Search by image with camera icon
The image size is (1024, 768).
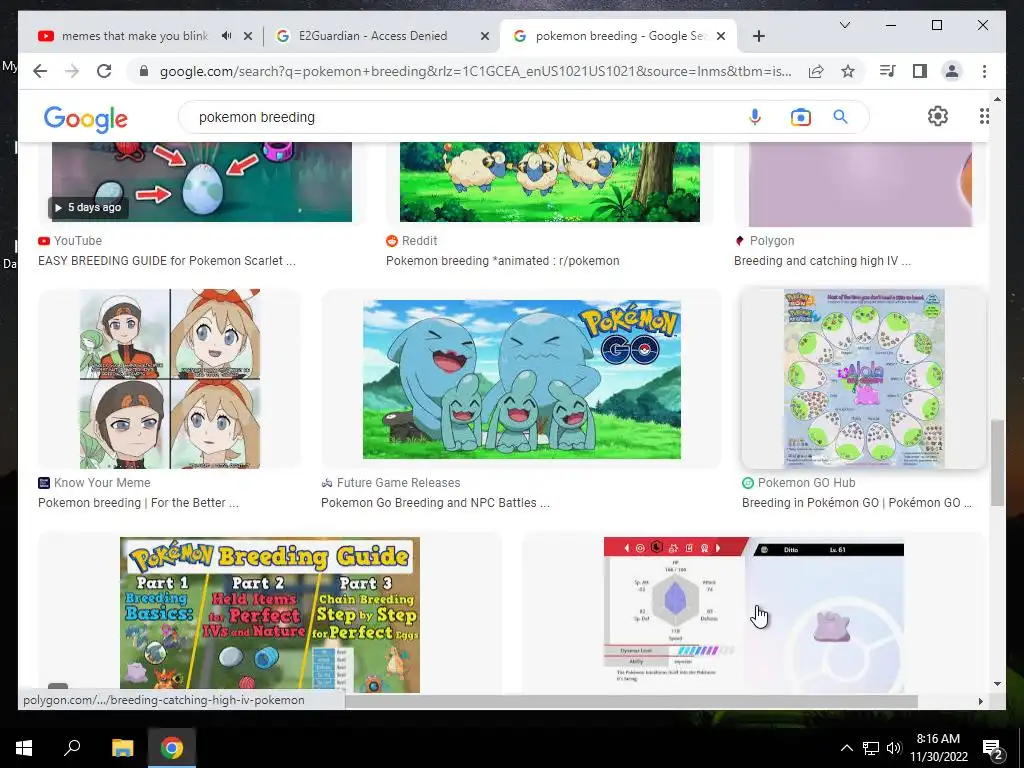pyautogui.click(x=801, y=117)
